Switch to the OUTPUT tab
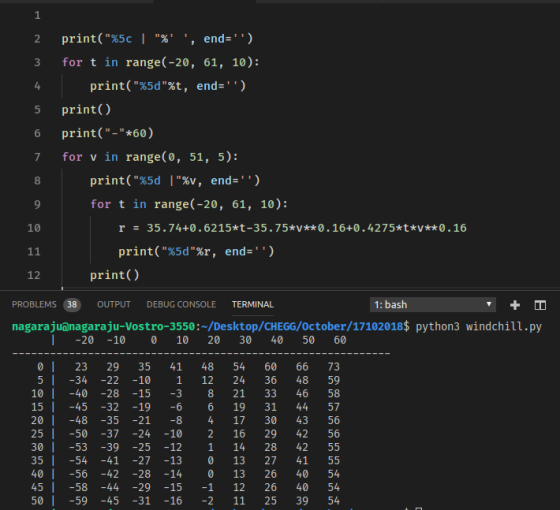The width and height of the screenshot is (560, 510). 114,305
